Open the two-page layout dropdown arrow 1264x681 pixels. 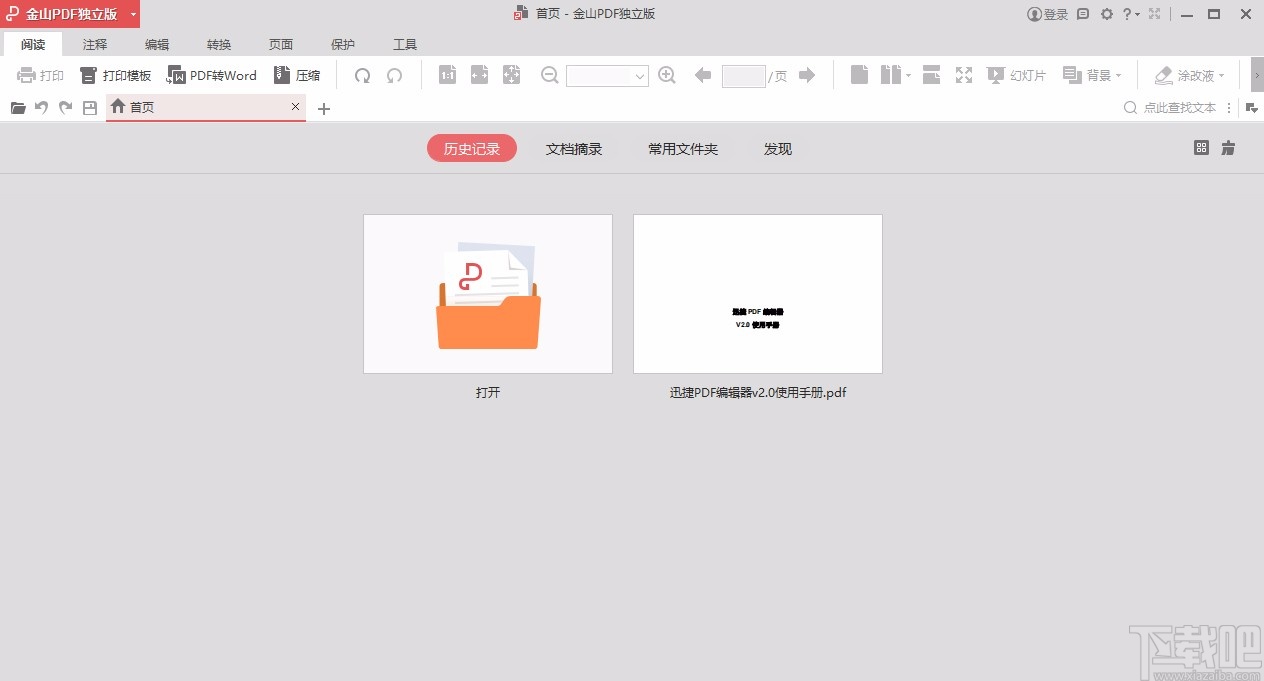pyautogui.click(x=909, y=77)
